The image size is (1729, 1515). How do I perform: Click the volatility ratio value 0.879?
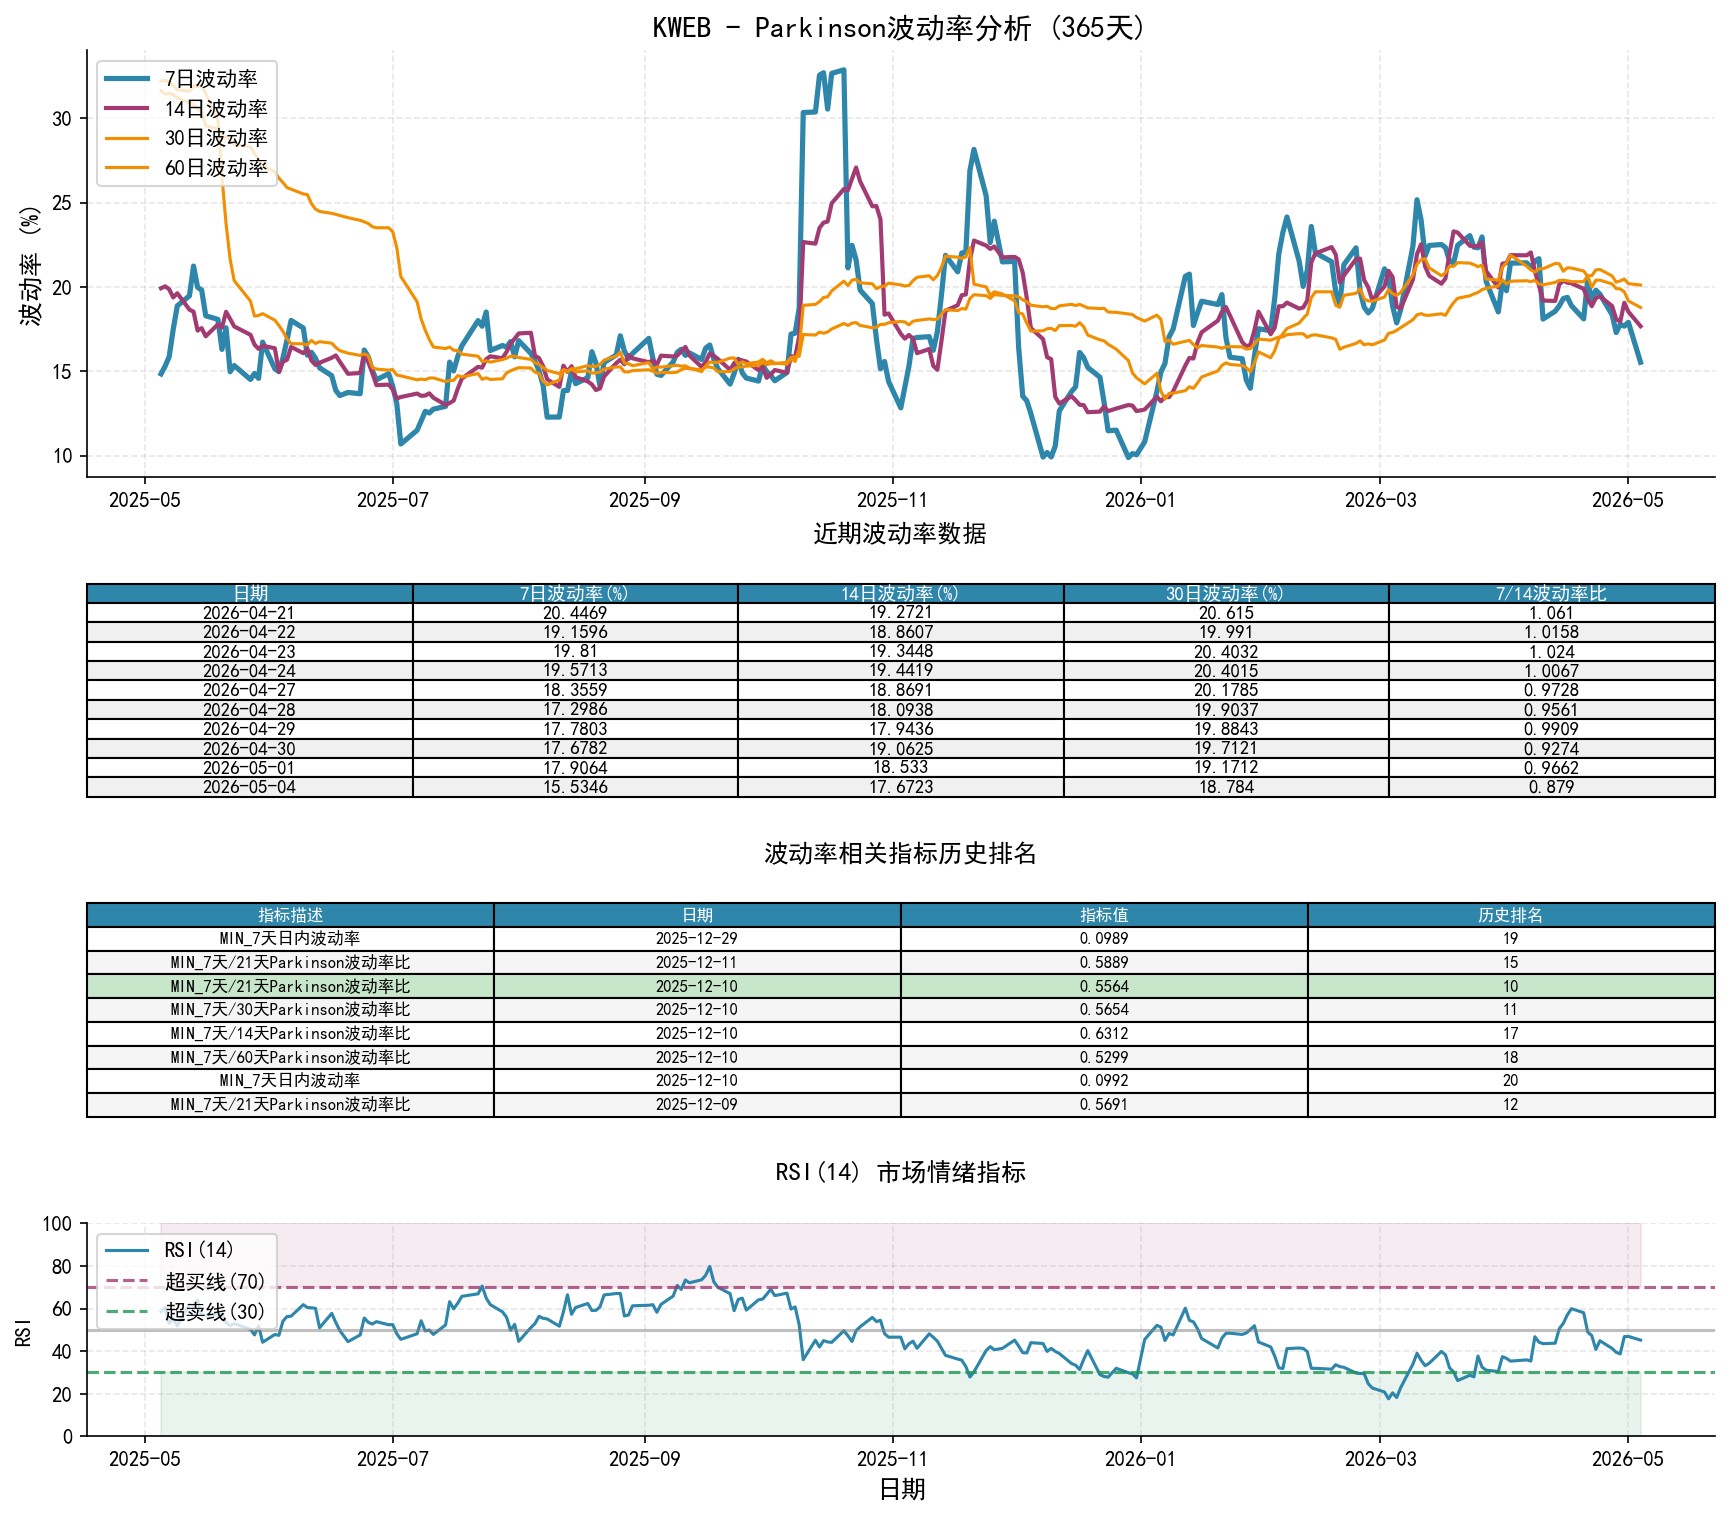tap(1551, 787)
